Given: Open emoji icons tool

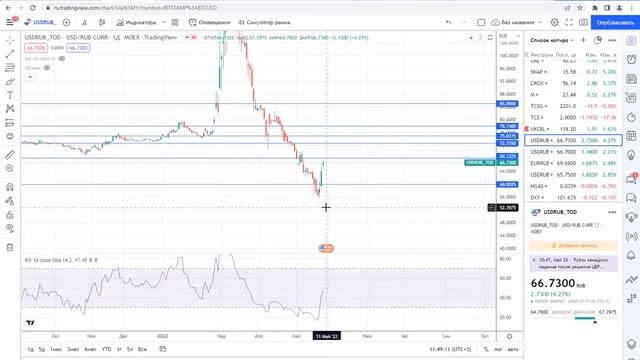Looking at the screenshot, I should click(x=10, y=136).
